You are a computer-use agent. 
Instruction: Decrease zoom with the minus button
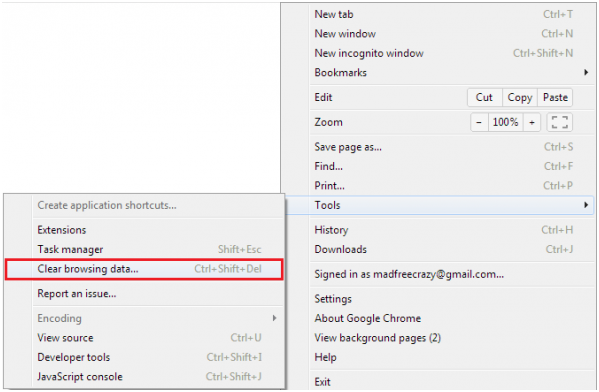coord(479,122)
